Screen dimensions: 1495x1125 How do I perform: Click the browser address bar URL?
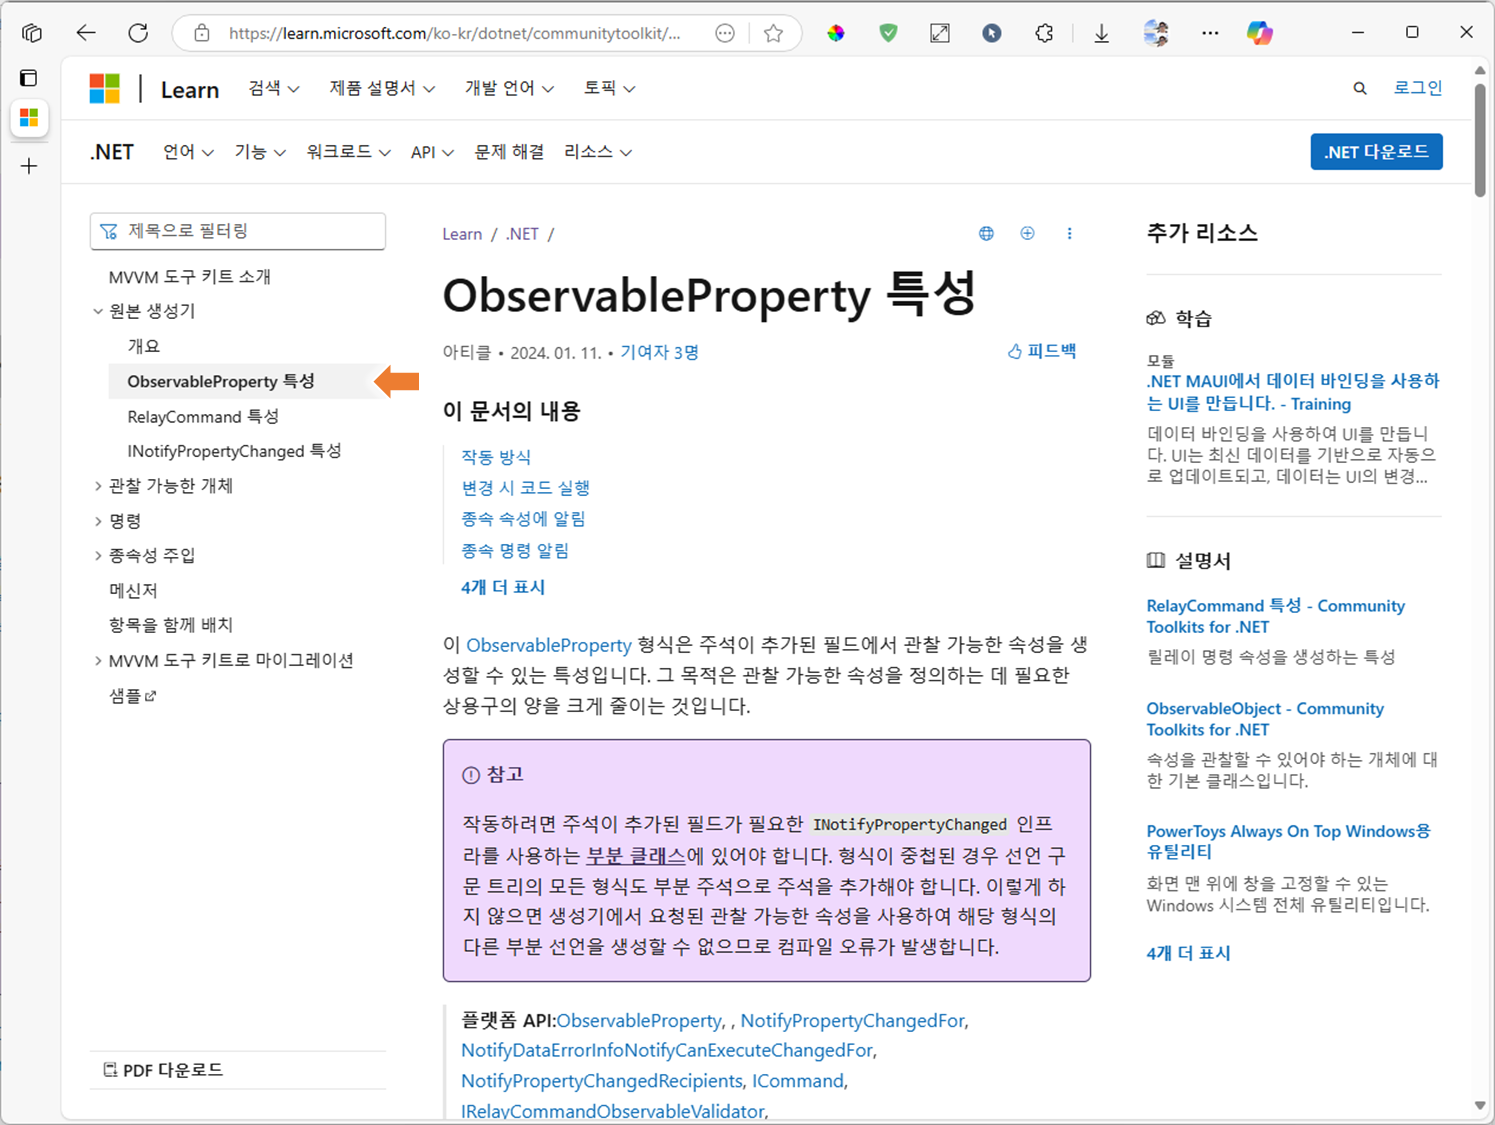pyautogui.click(x=455, y=33)
